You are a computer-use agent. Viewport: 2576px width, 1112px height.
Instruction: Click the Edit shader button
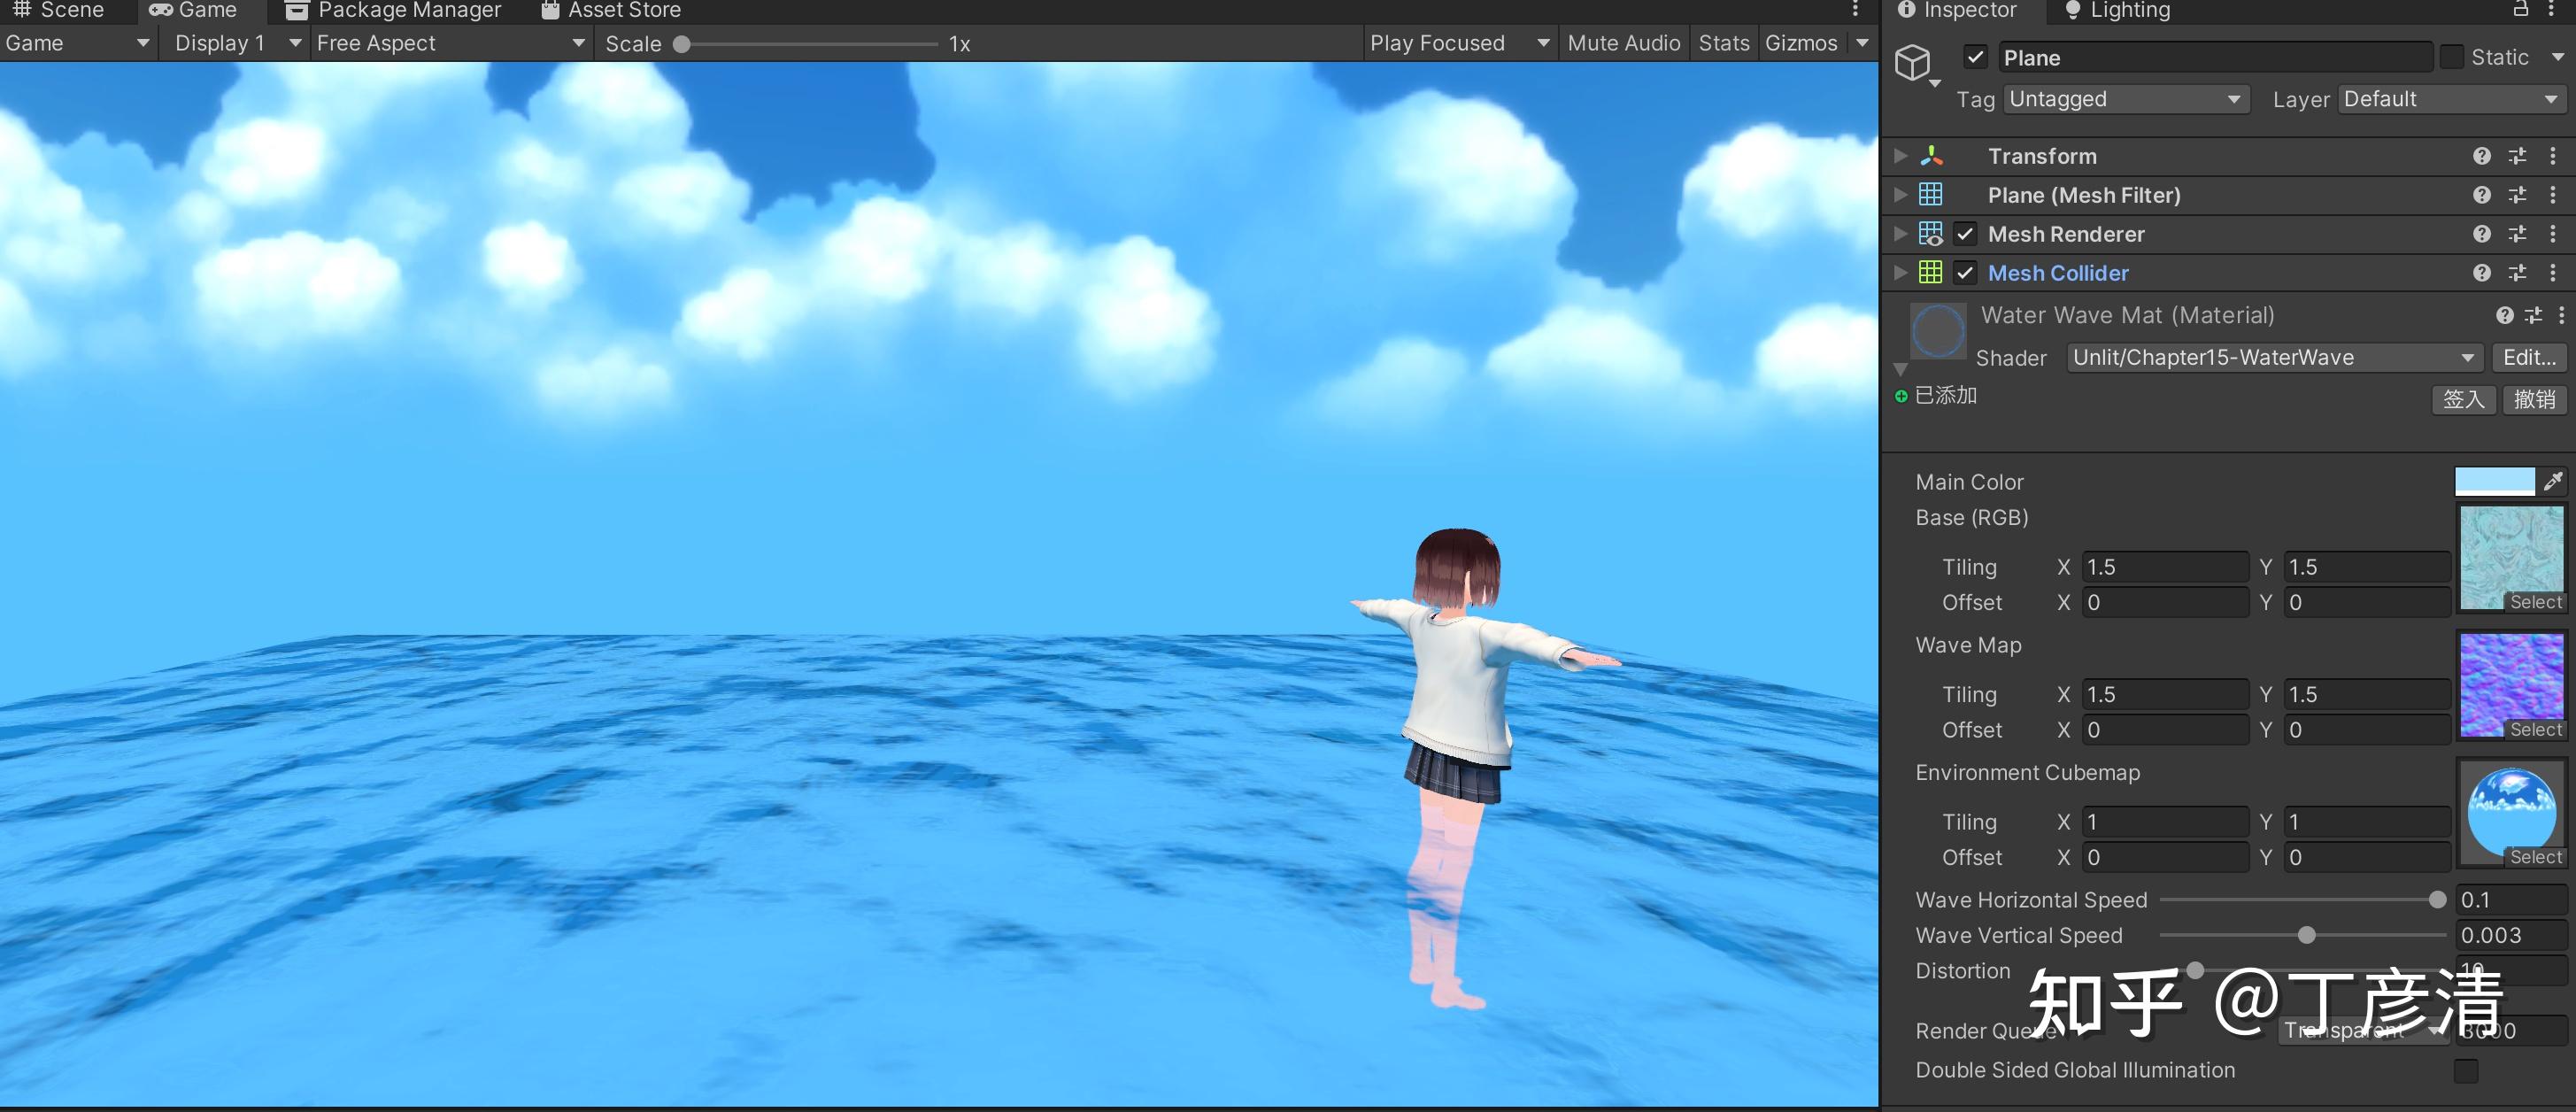[x=2527, y=357]
